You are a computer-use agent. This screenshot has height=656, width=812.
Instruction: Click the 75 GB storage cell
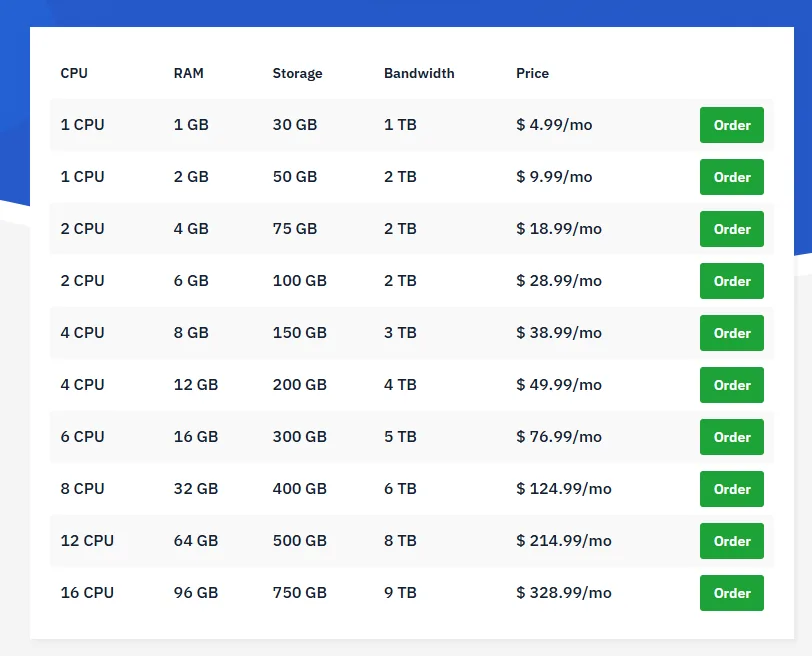click(295, 229)
